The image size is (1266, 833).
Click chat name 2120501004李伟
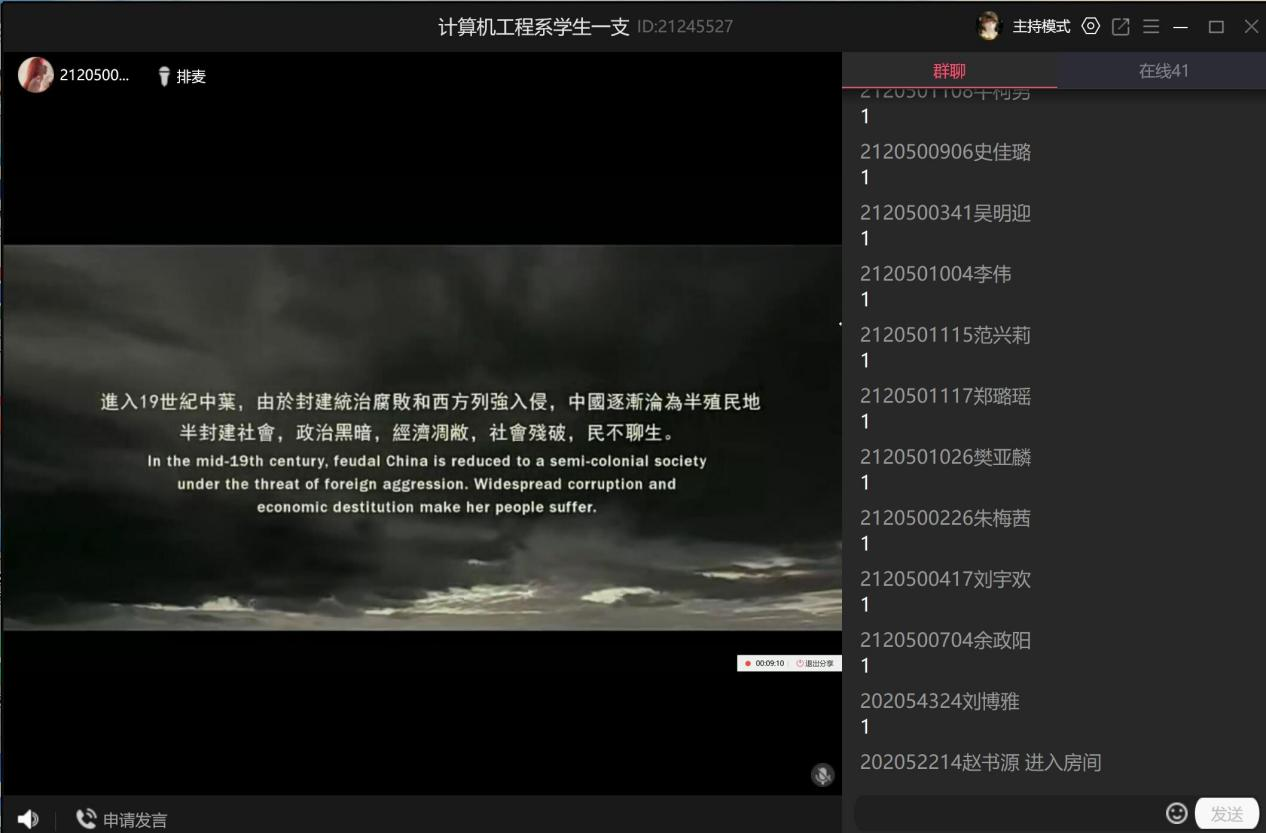click(x=936, y=274)
